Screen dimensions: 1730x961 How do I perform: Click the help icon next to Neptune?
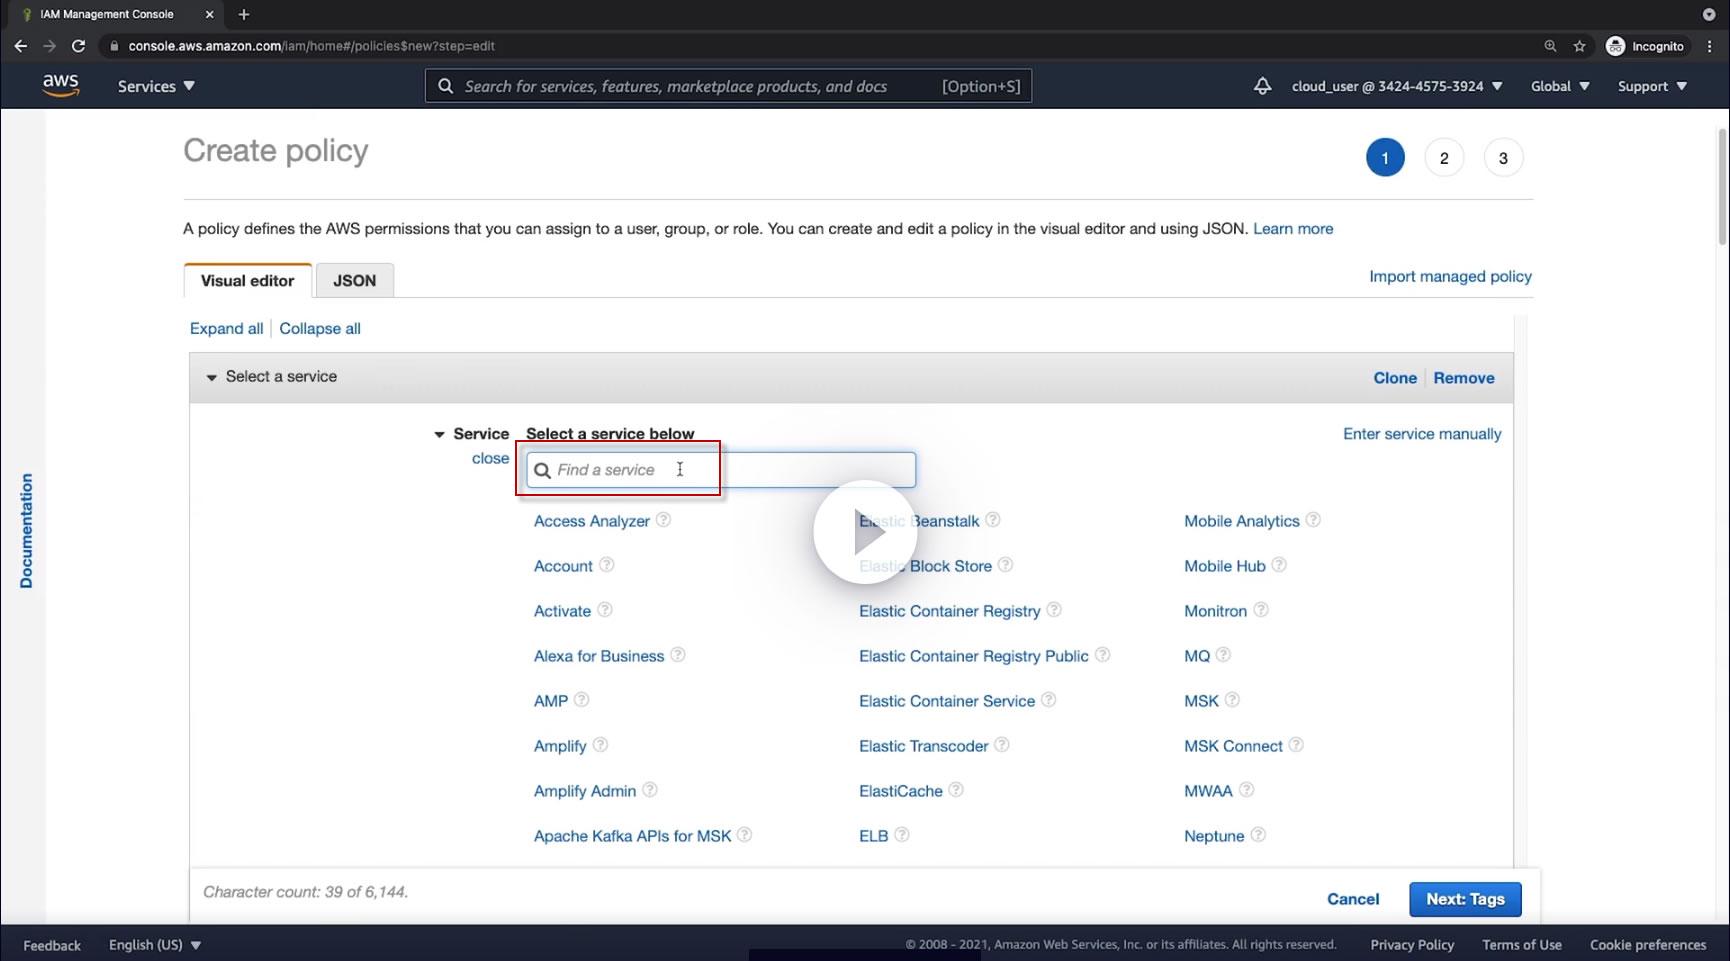point(1258,835)
